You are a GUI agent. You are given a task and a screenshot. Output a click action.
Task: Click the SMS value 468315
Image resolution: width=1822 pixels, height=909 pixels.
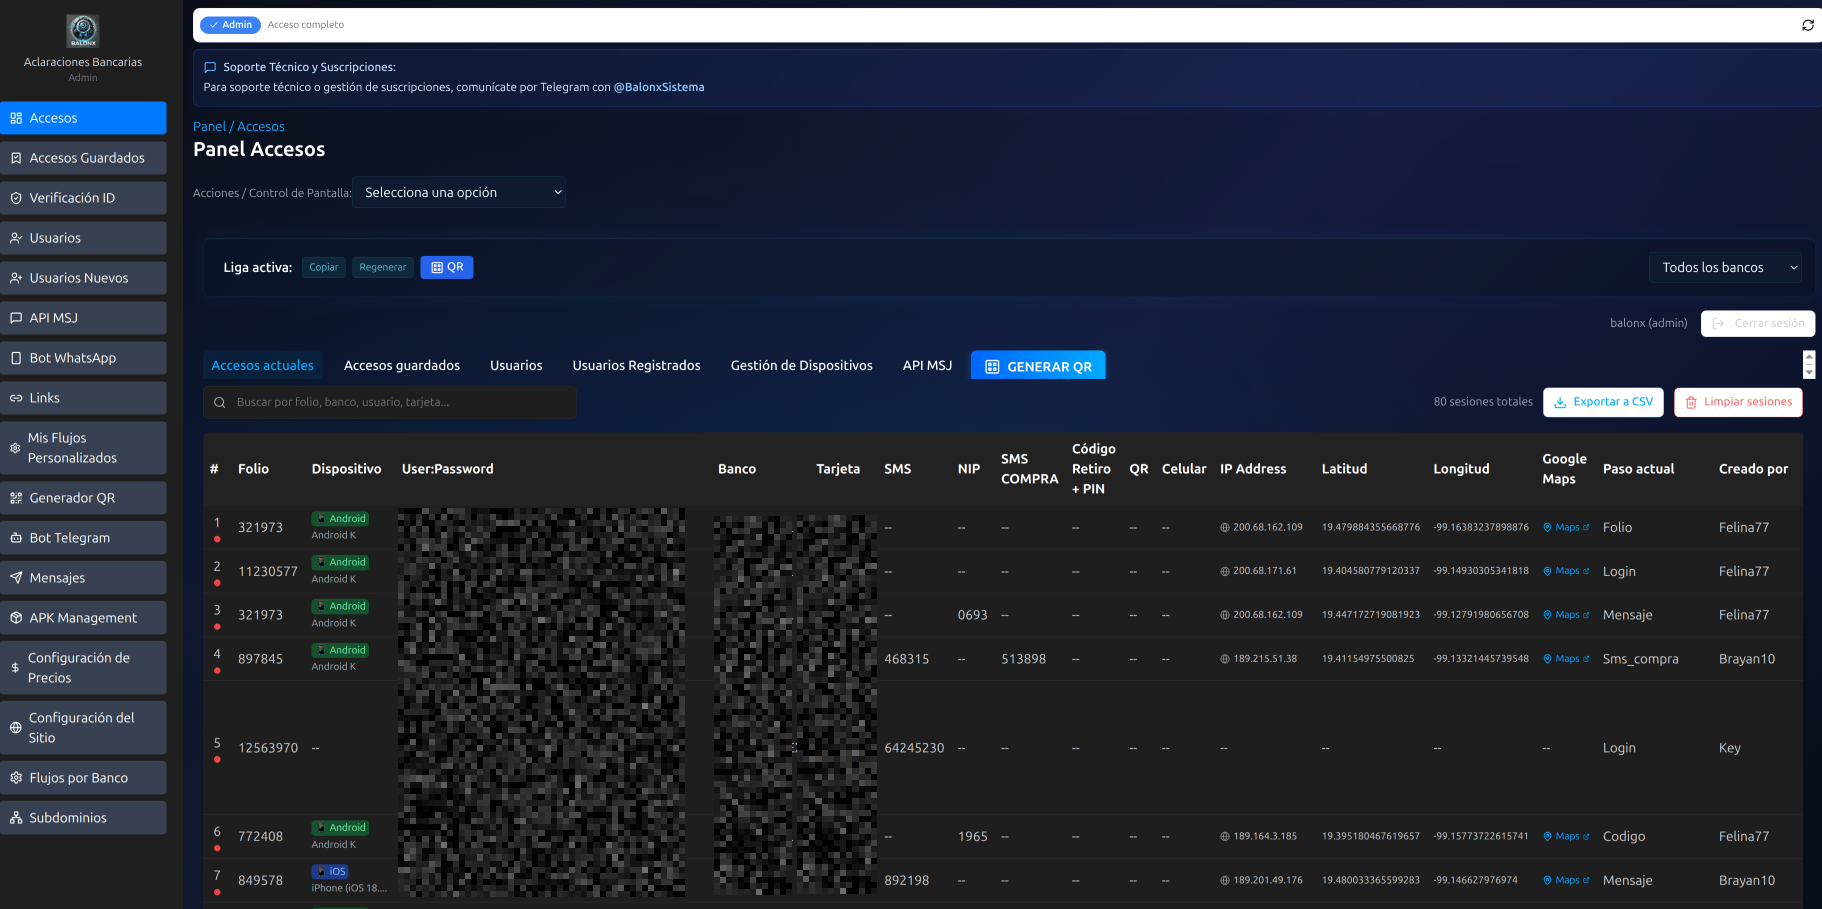point(906,659)
